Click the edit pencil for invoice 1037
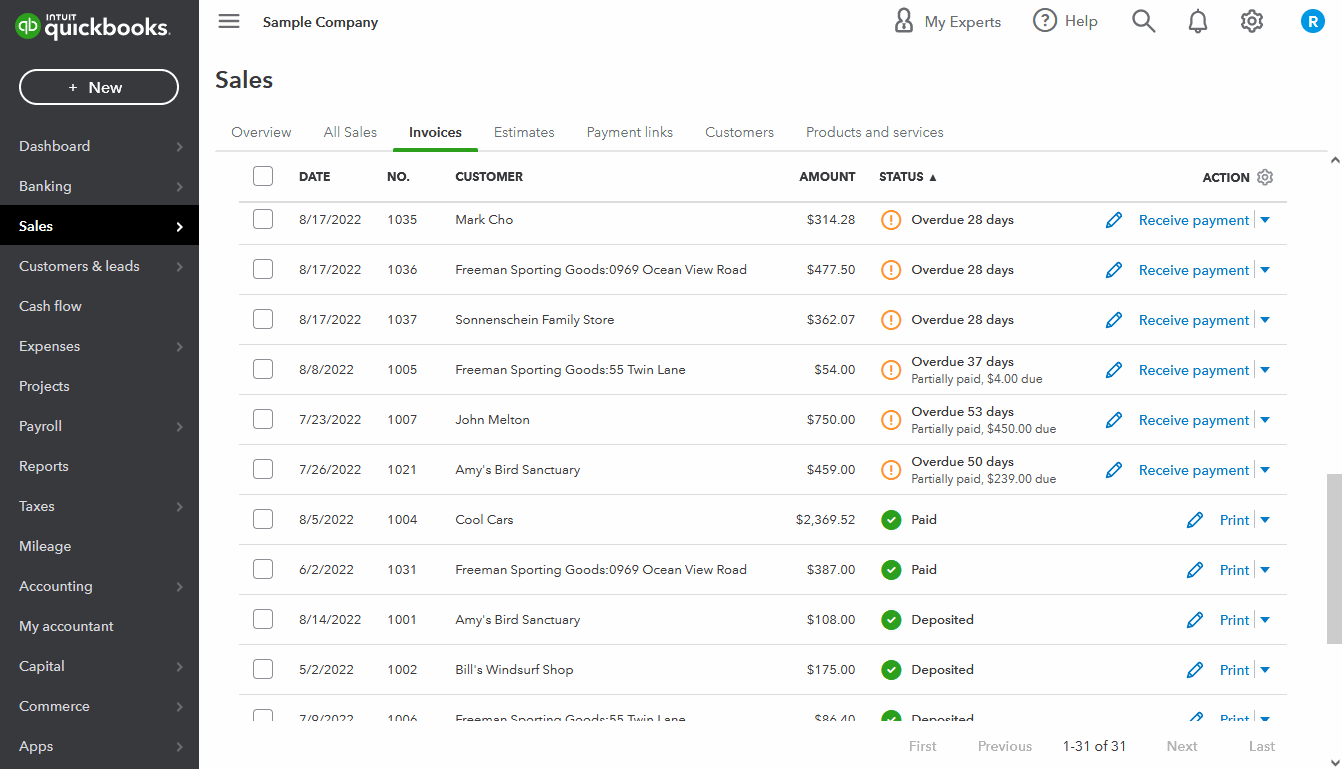Image resolution: width=1342 pixels, height=769 pixels. [1114, 320]
